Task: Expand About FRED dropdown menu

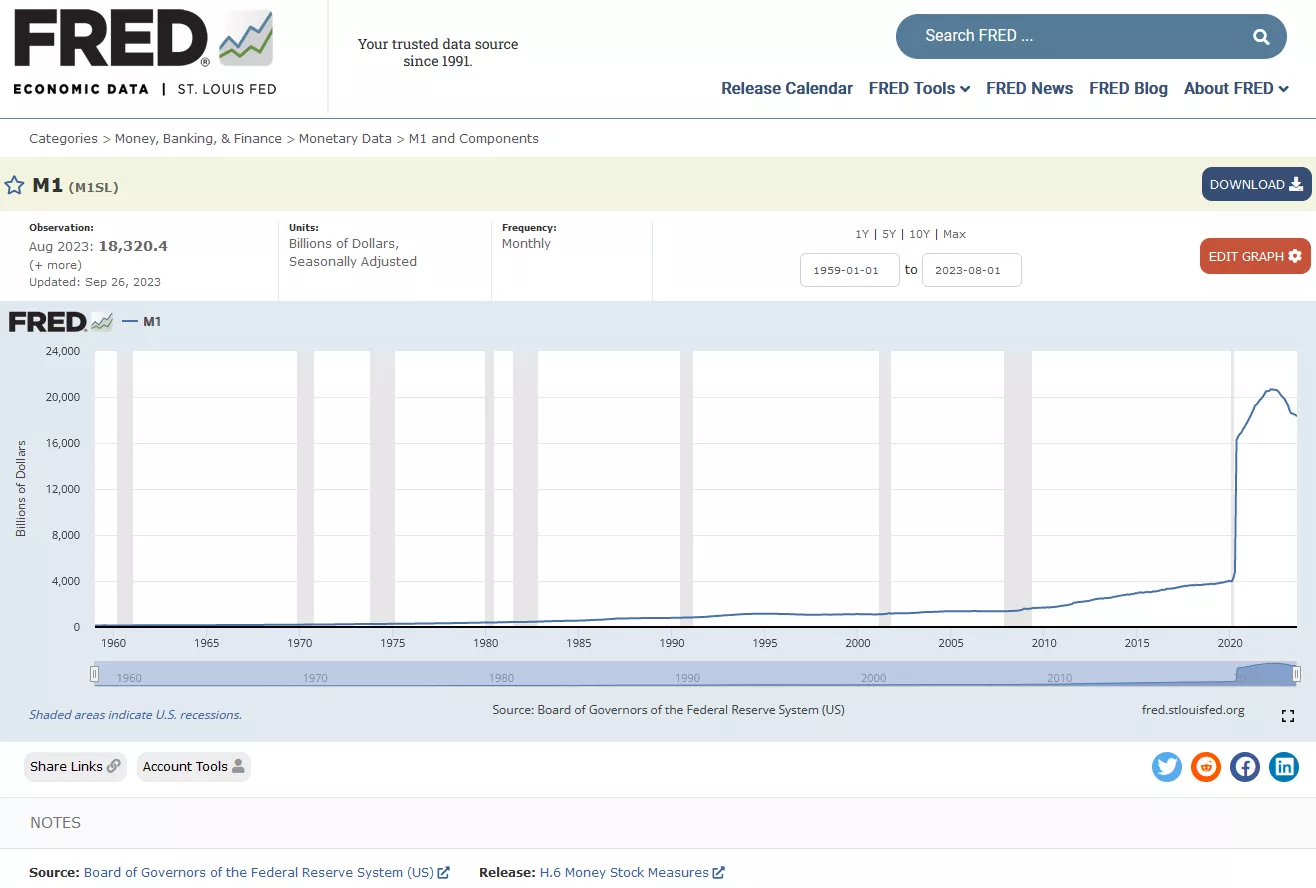Action: point(1236,88)
